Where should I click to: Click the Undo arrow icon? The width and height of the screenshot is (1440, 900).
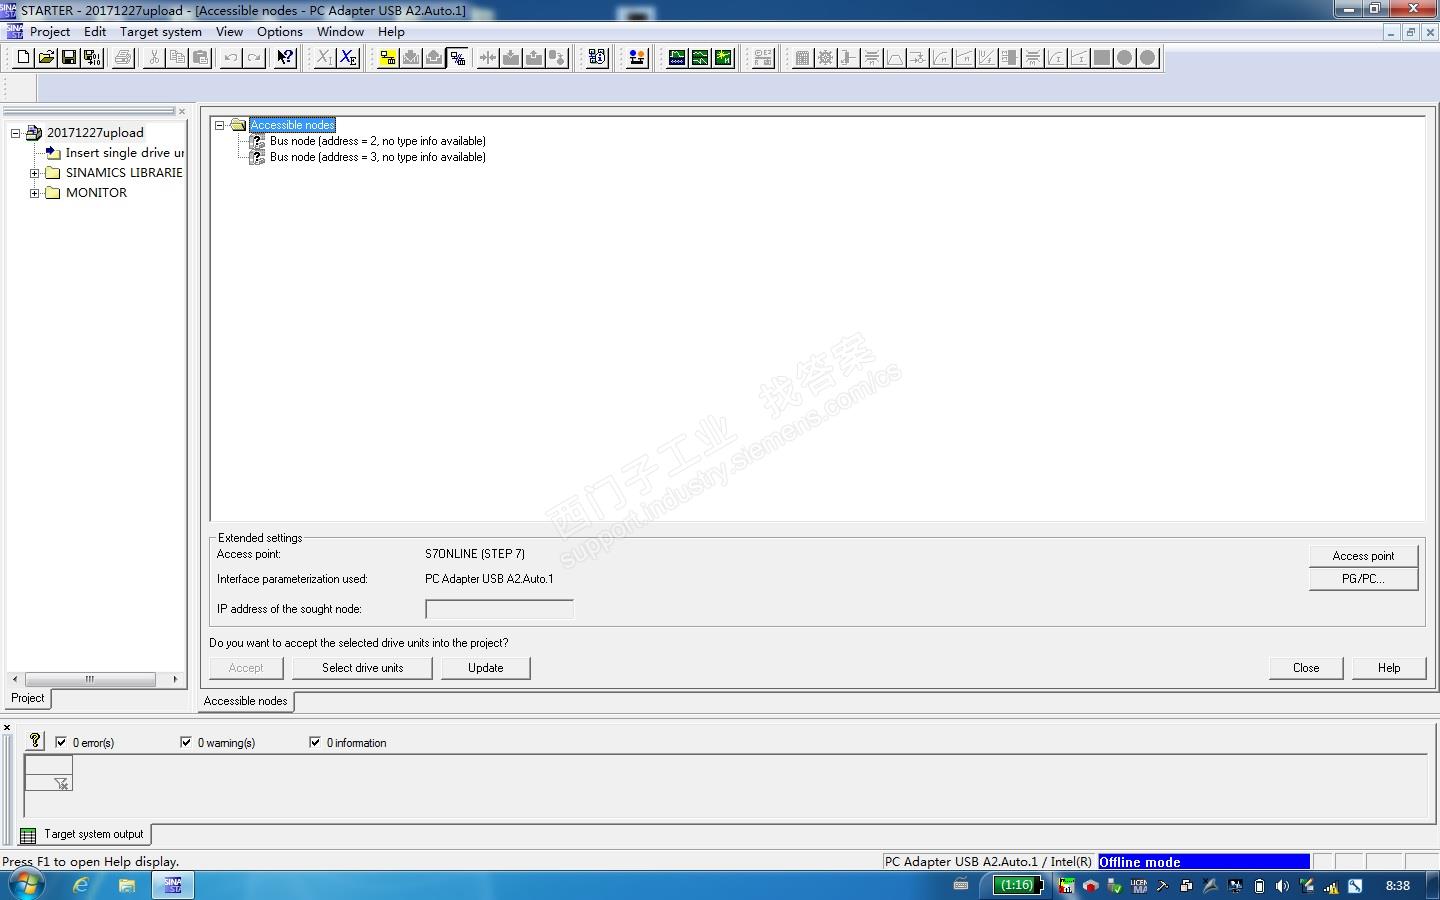[231, 58]
